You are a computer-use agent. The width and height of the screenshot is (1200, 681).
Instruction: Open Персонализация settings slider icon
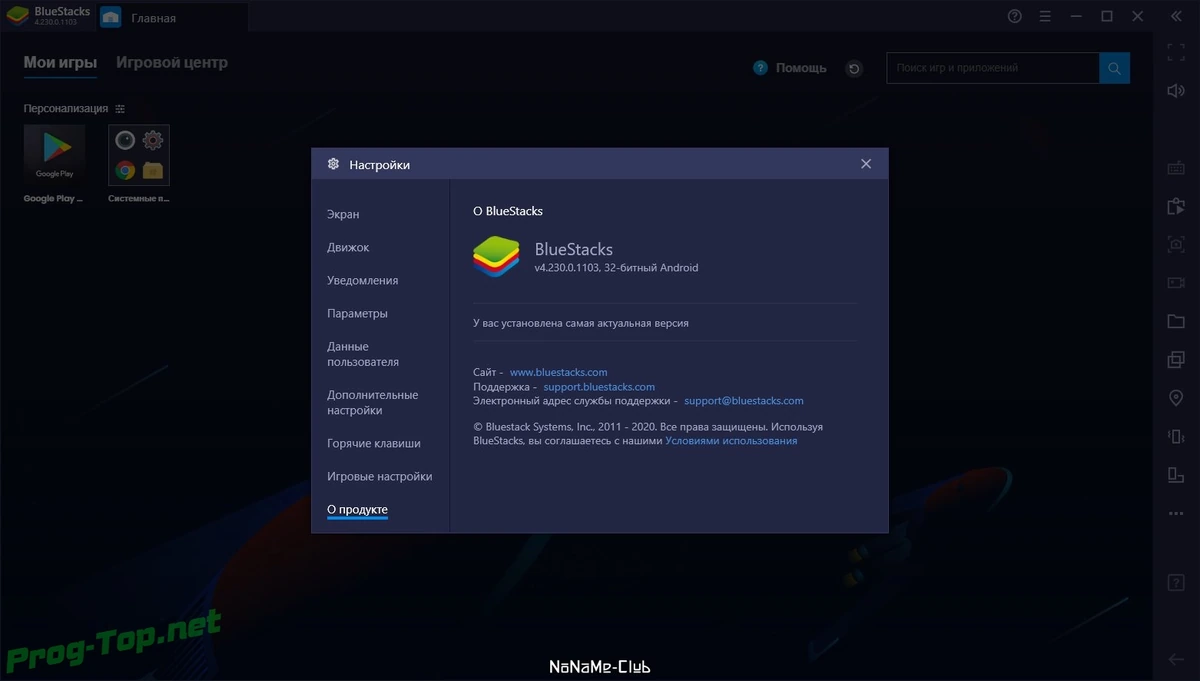coord(120,108)
